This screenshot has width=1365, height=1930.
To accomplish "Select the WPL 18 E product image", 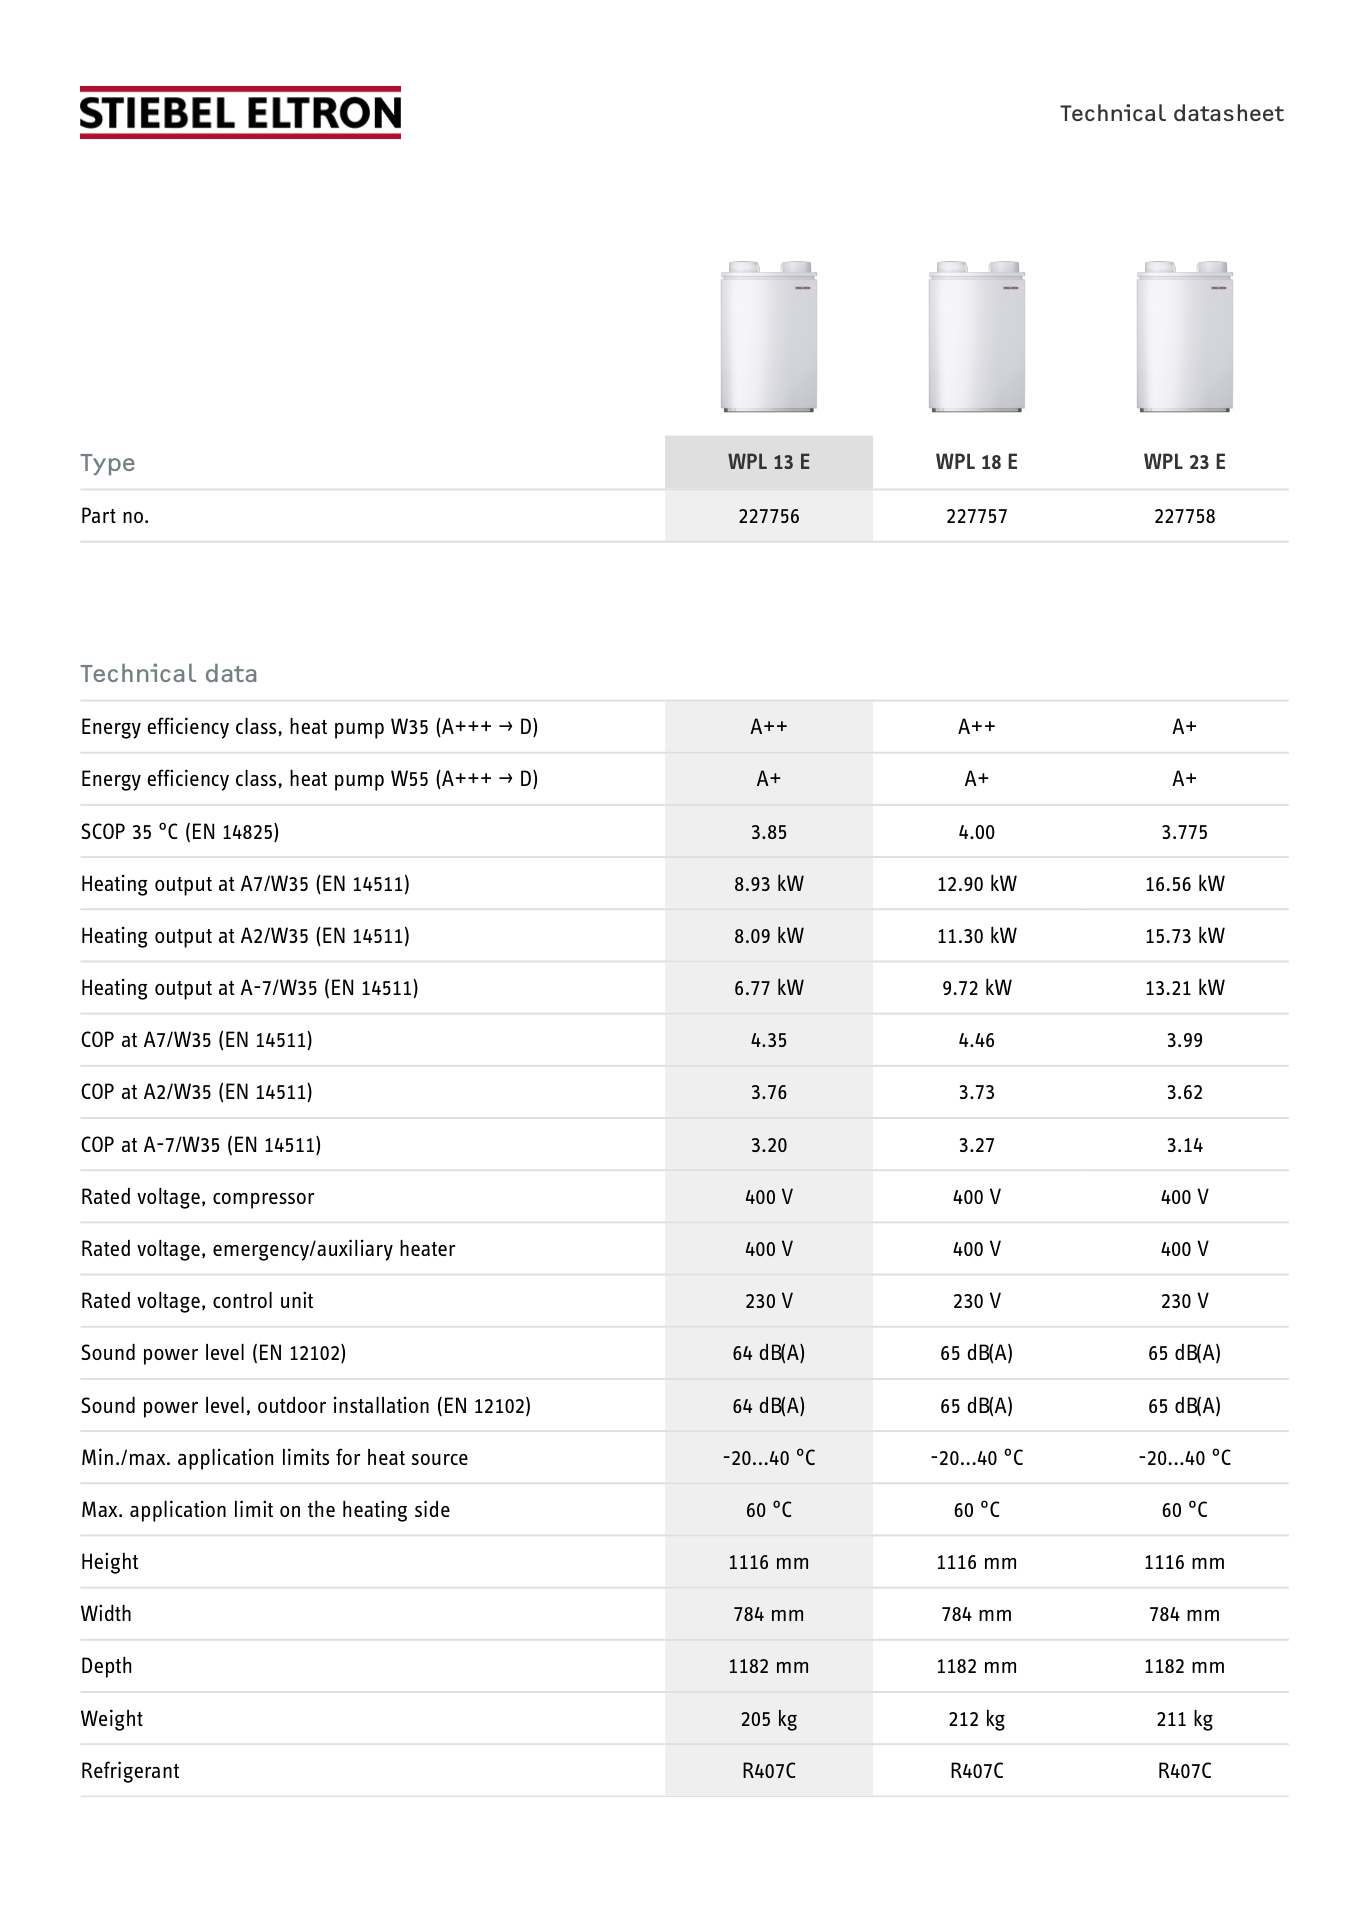I will [977, 336].
